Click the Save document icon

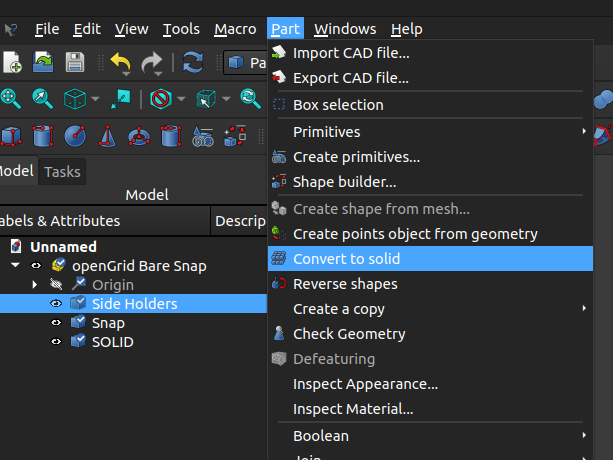[x=75, y=63]
